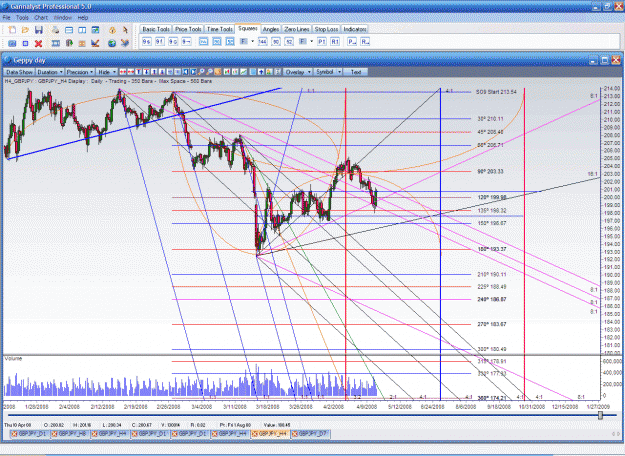Select the 9s square tool
This screenshot has height=456, width=625.
coord(147,41)
